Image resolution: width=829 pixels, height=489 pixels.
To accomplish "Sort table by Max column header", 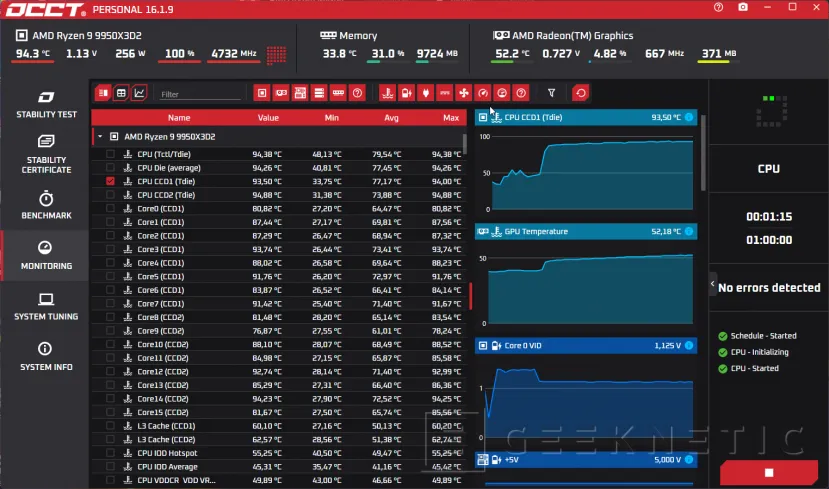I will coord(451,117).
